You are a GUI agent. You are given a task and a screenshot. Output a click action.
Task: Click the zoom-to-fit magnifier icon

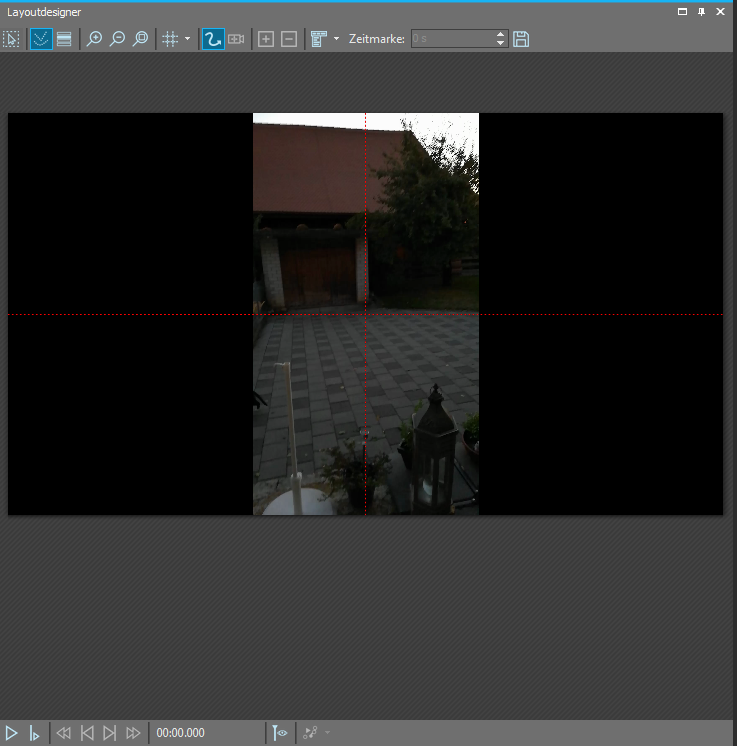[x=141, y=39]
